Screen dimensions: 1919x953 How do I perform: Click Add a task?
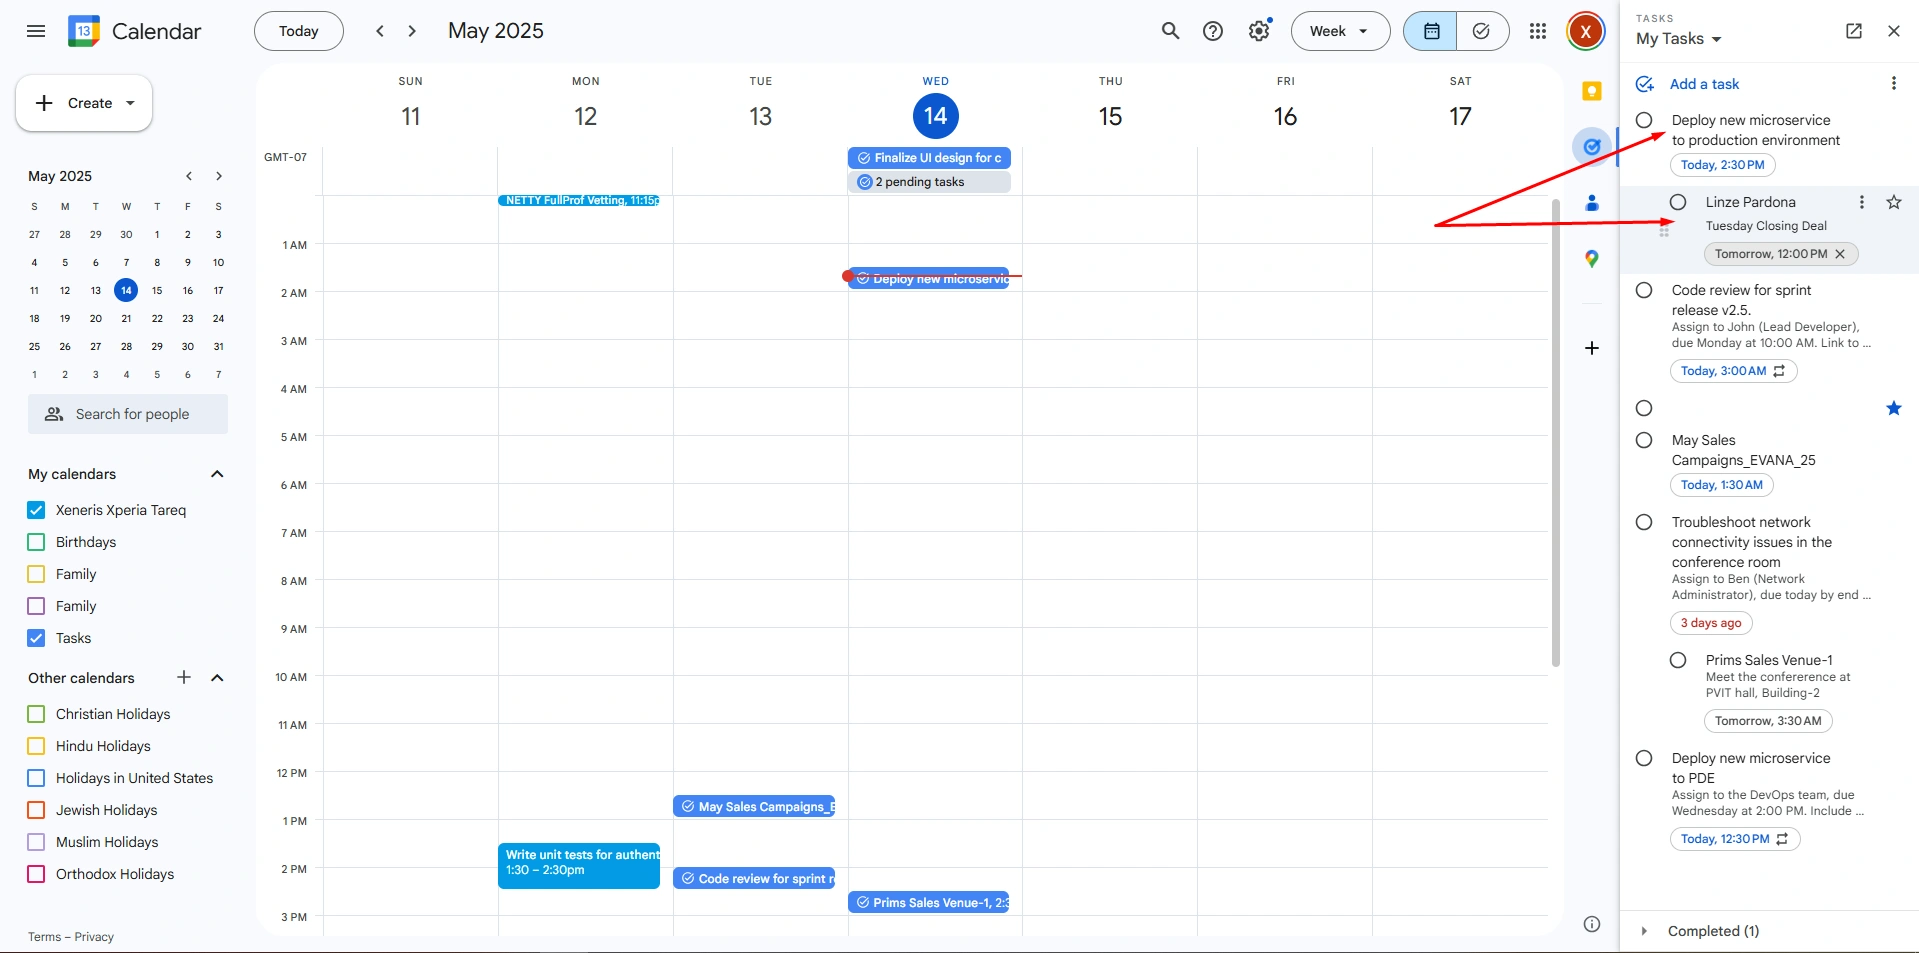1704,84
